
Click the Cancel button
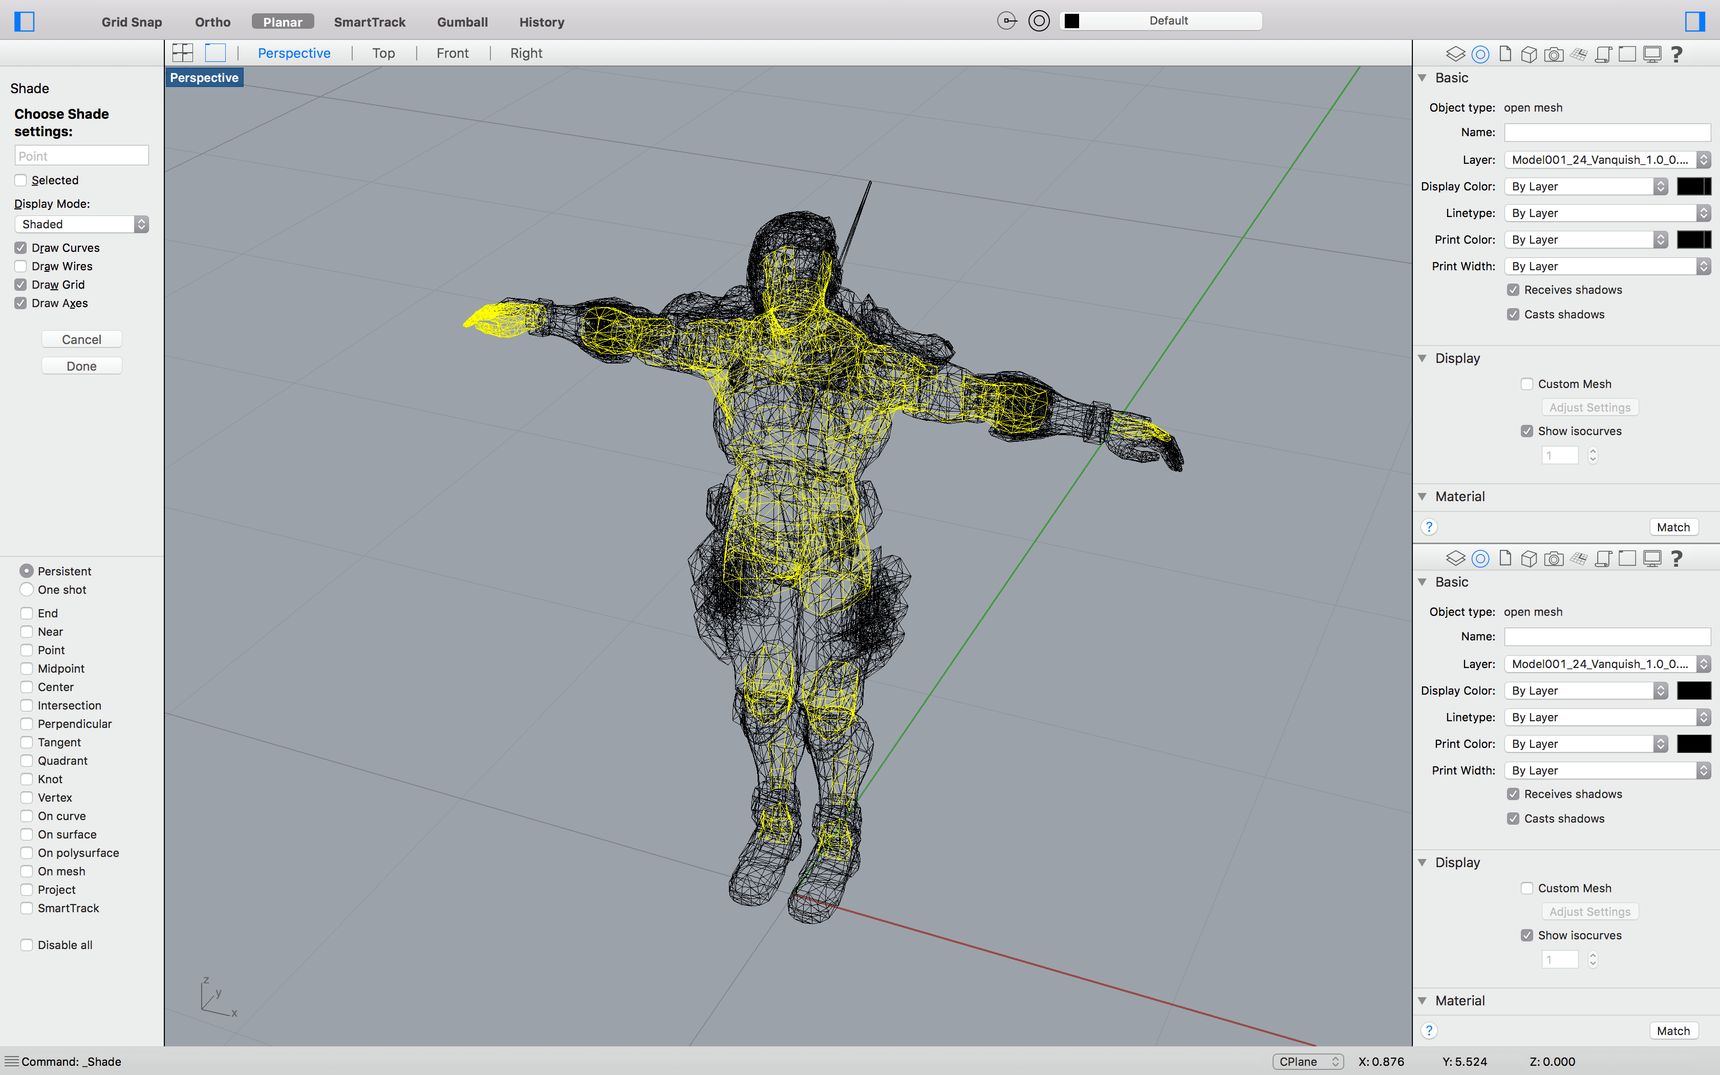point(82,340)
